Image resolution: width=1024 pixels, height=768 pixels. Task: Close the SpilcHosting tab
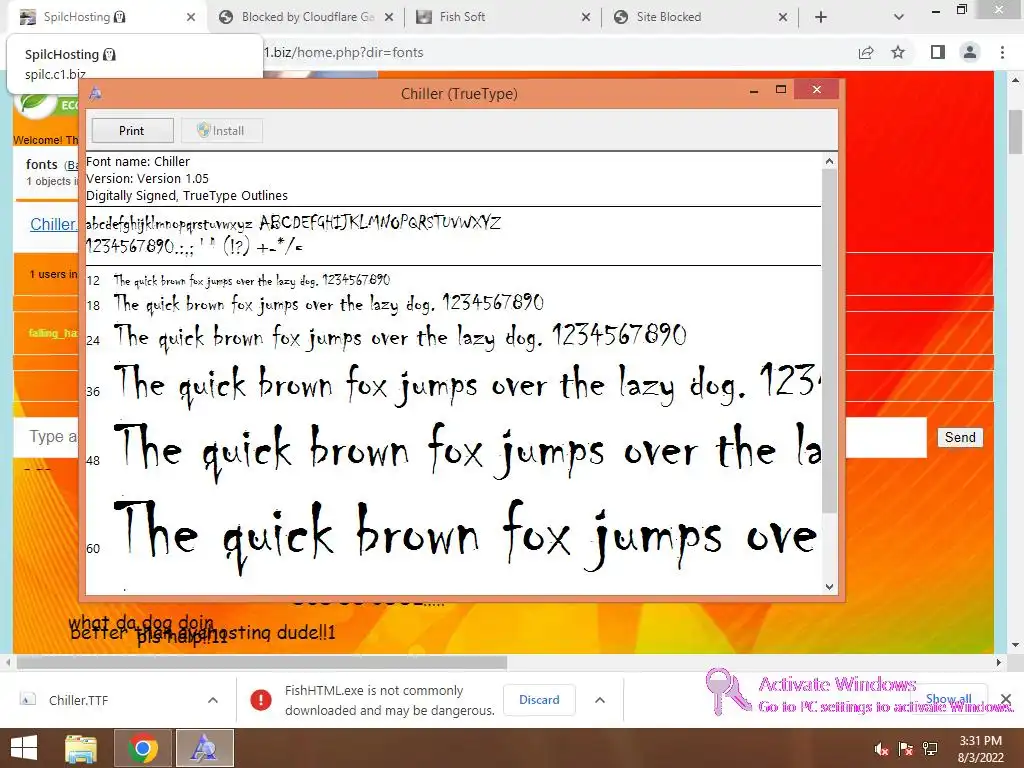click(x=191, y=17)
